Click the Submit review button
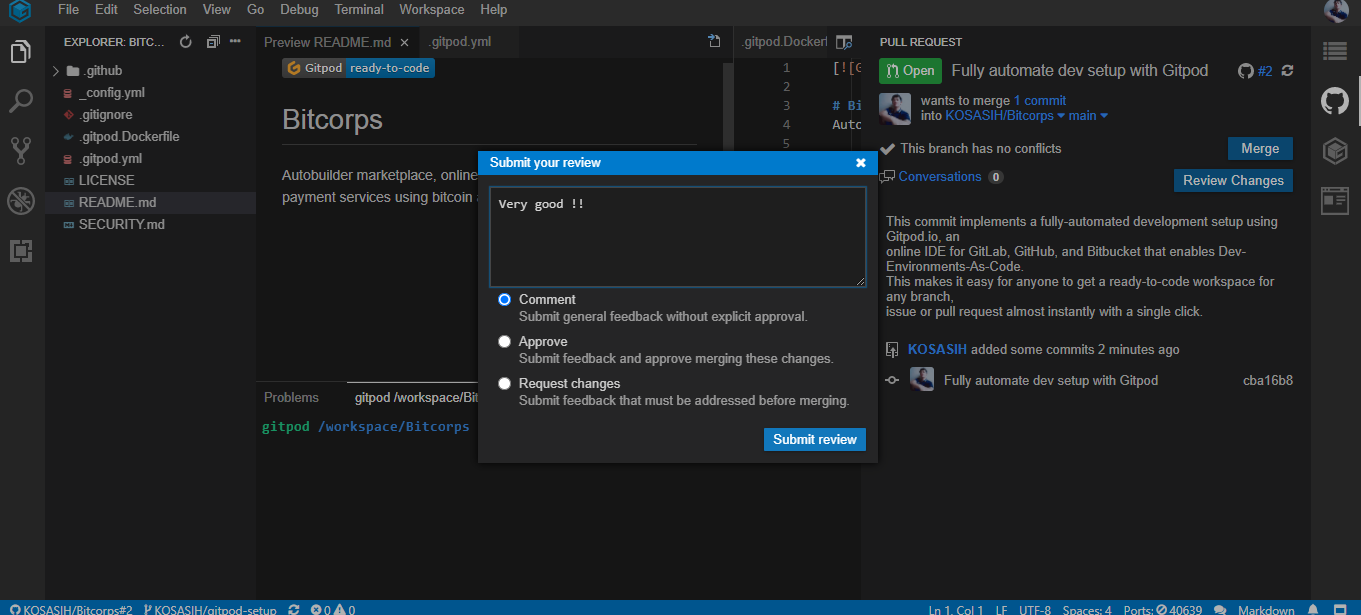The image size is (1361, 615). point(815,439)
